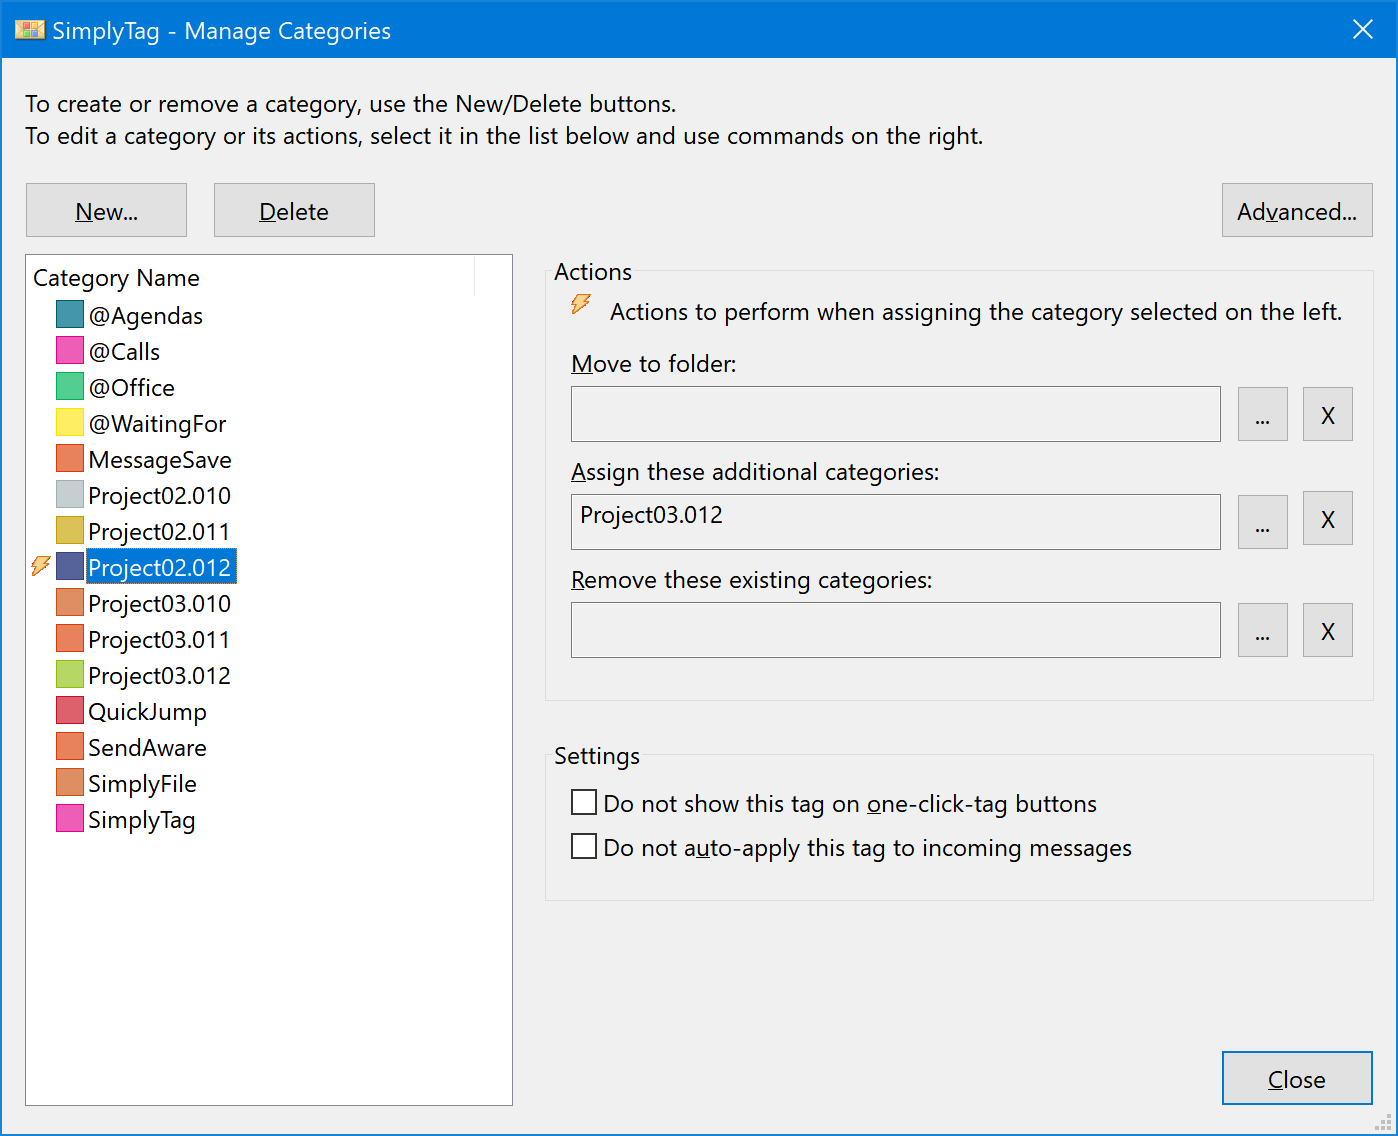
Task: Select the Project02.011 category
Action: click(x=159, y=532)
